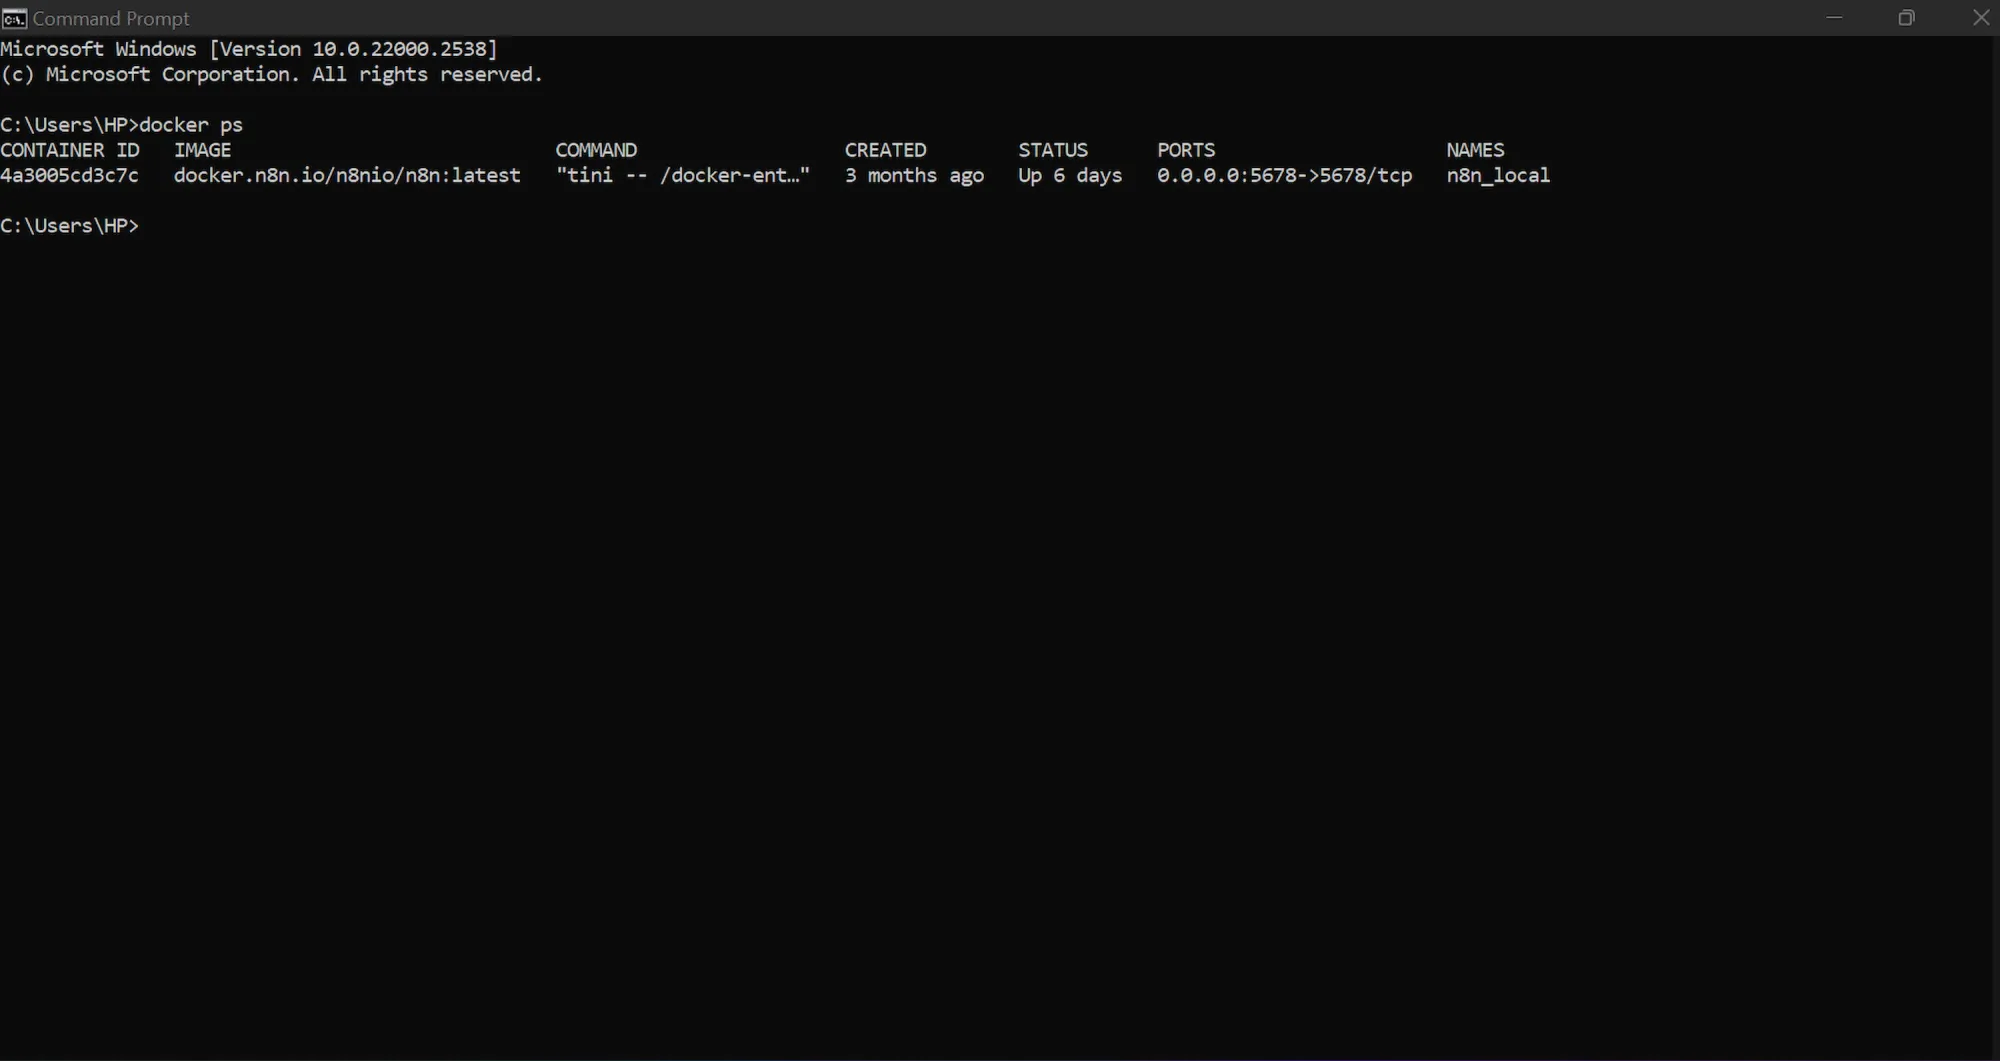Click the 'Up 6 days' status value

coord(1070,175)
